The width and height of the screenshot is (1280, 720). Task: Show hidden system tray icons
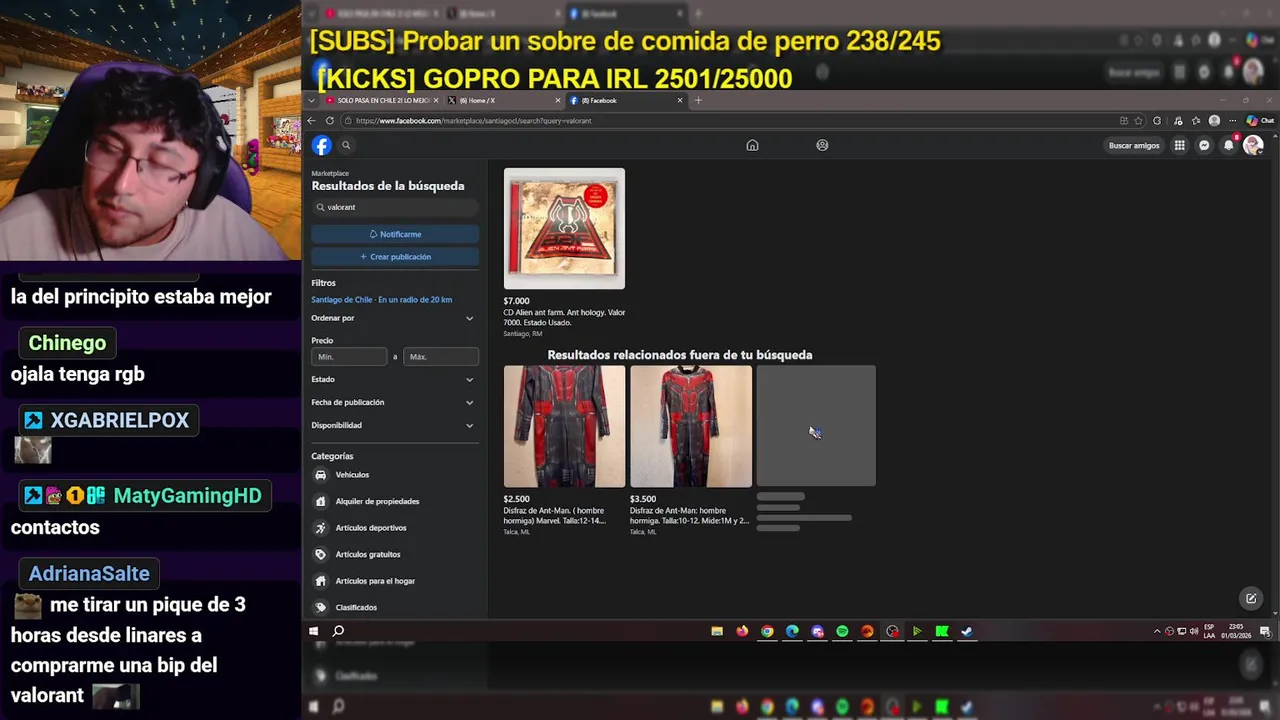point(1157,631)
